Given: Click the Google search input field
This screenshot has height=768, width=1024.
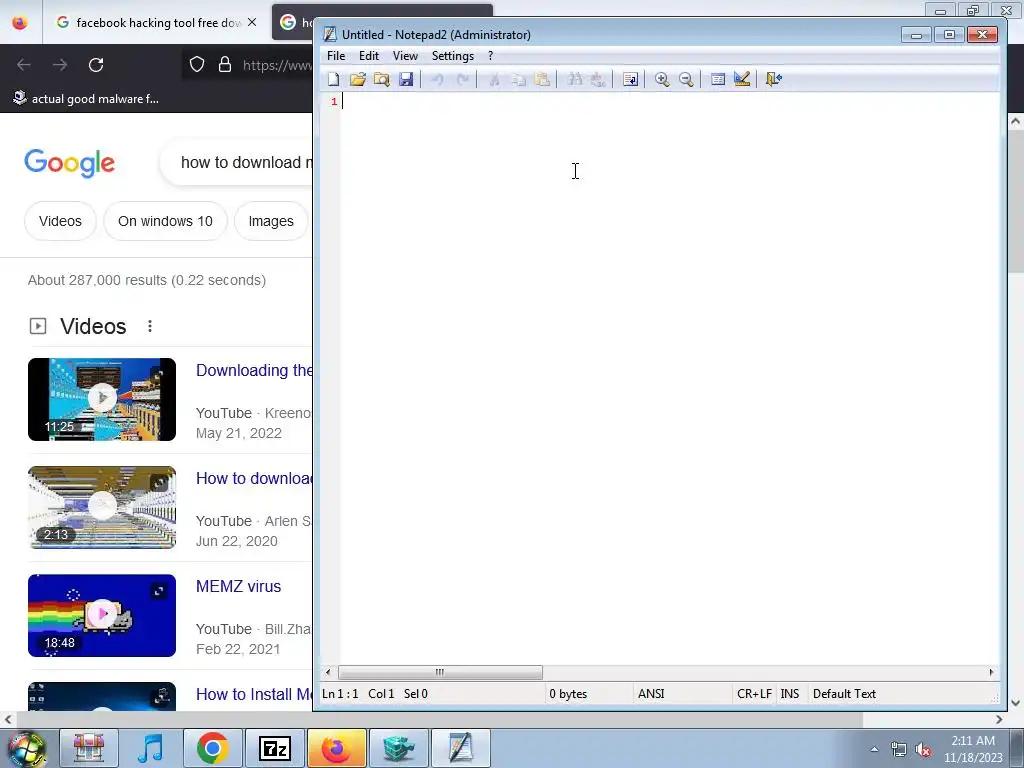Looking at the screenshot, I should [236, 163].
